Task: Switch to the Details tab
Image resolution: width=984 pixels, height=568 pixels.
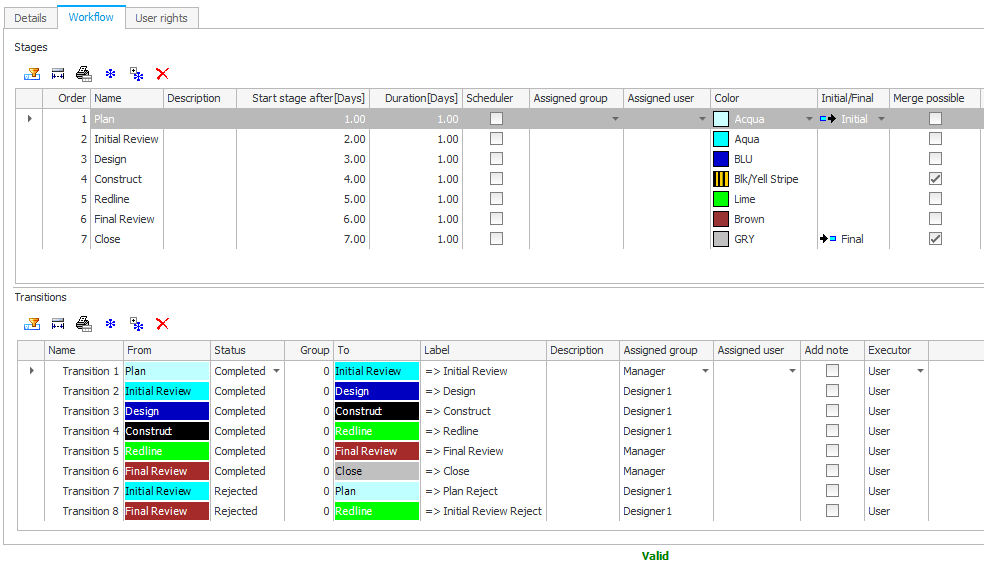Action: click(x=31, y=18)
